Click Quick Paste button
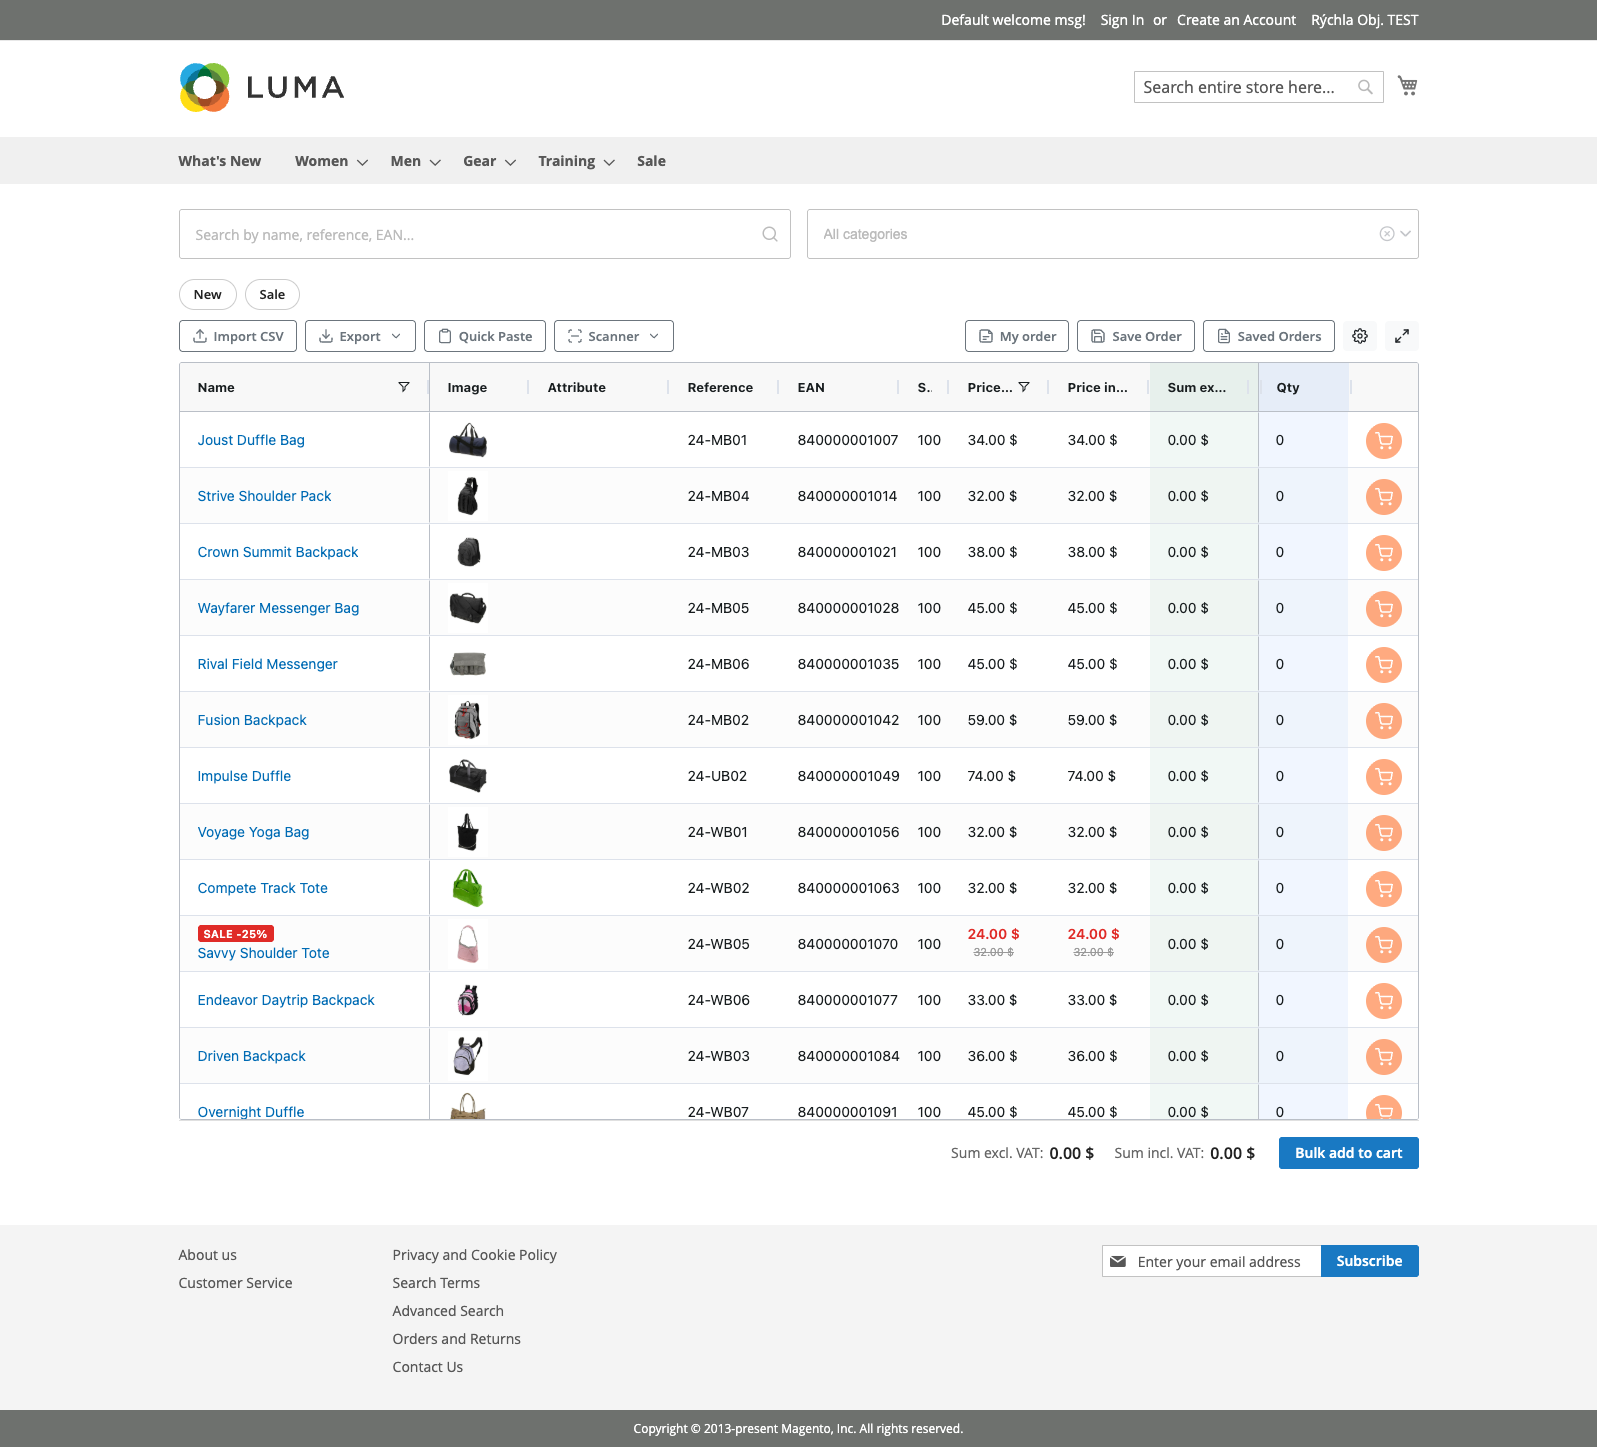Image resolution: width=1597 pixels, height=1447 pixels. (485, 336)
